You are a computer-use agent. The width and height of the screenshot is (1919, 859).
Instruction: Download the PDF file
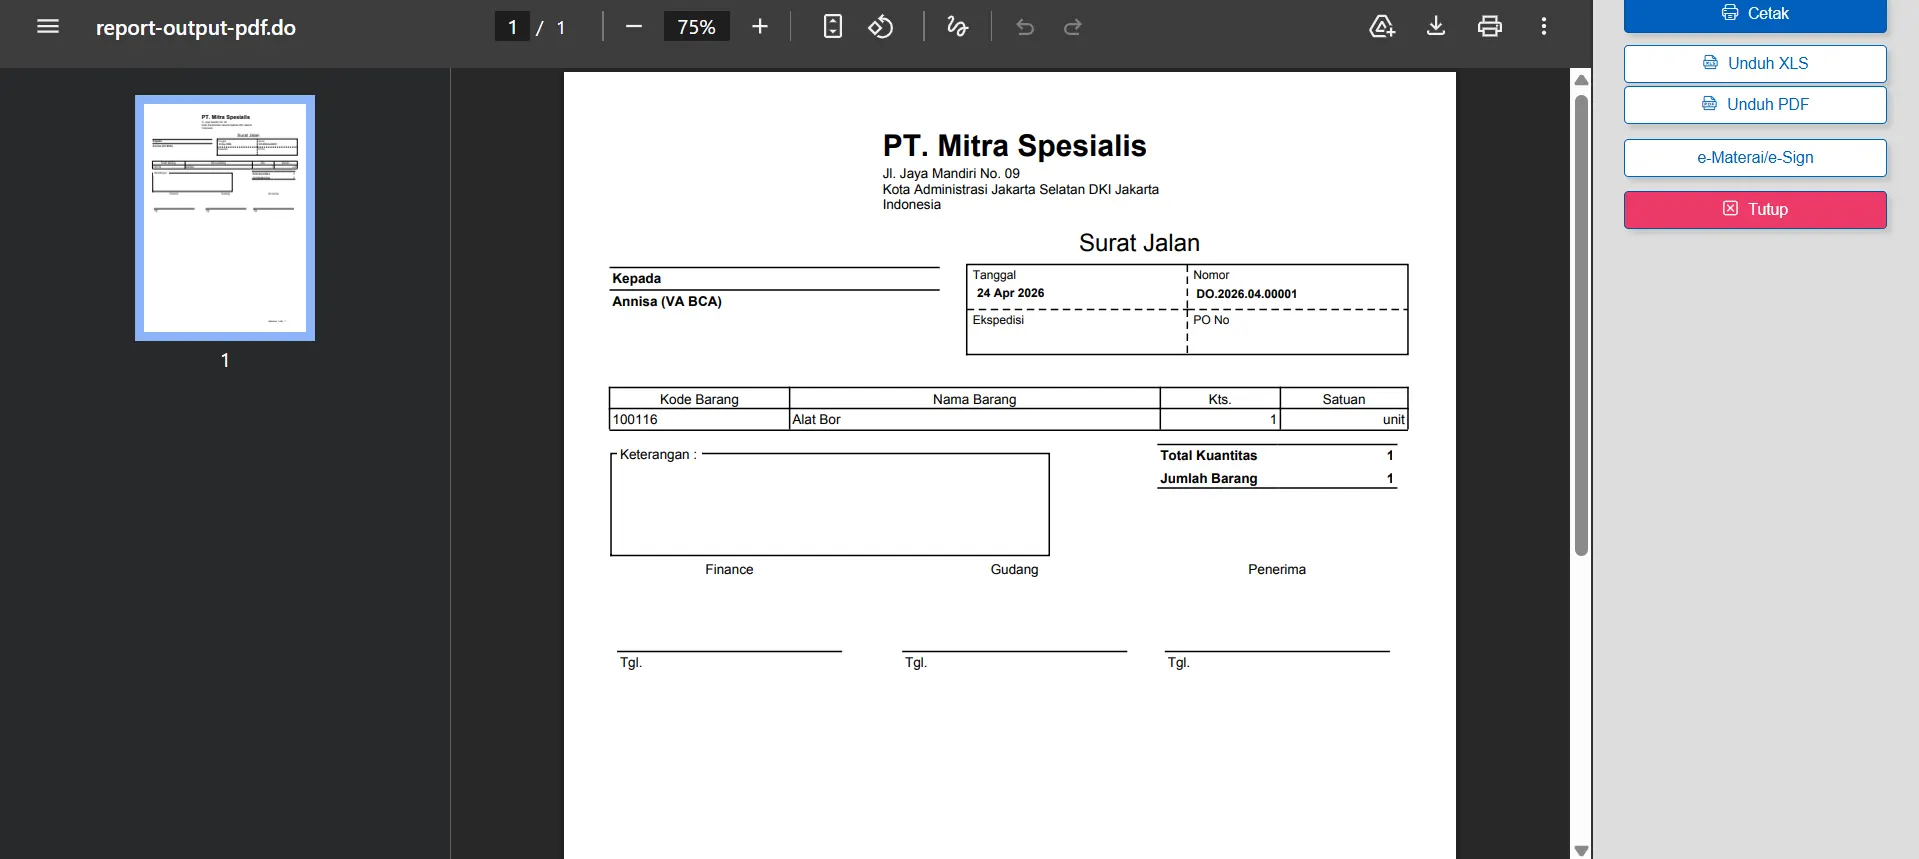click(1436, 27)
